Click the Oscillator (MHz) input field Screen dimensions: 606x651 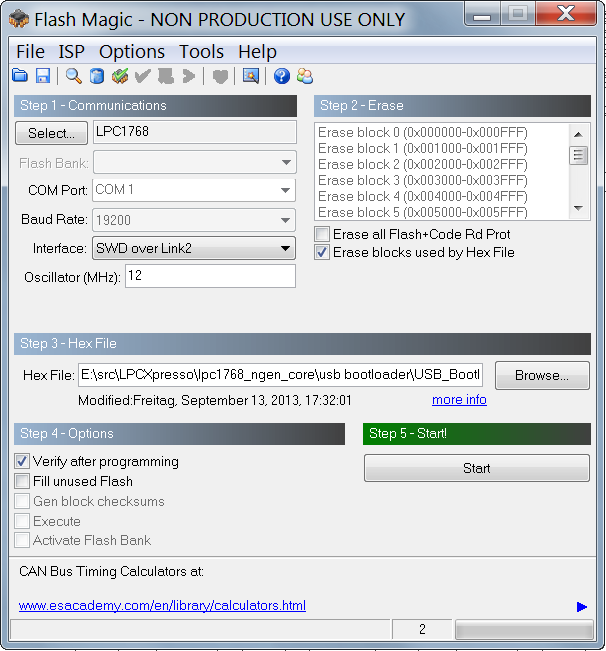click(x=210, y=276)
